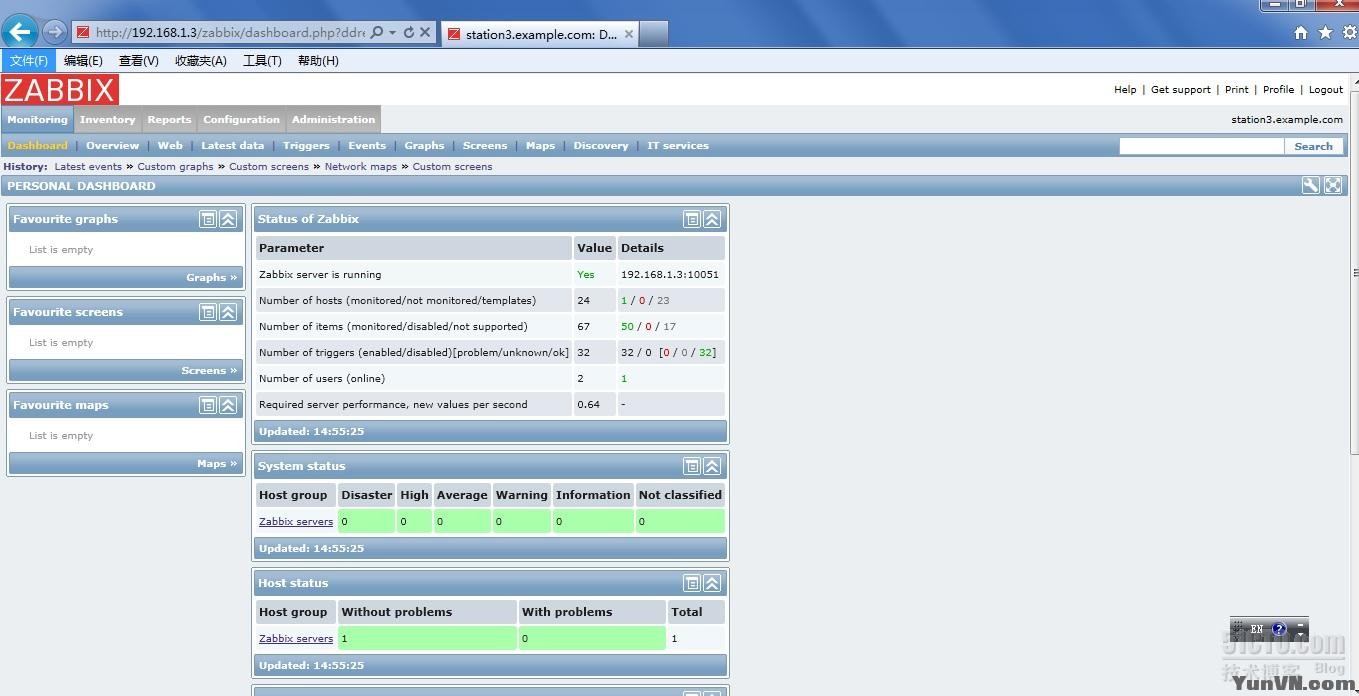Collapse the Favourite graphs widget
Viewport: 1359px width, 696px height.
pos(228,219)
